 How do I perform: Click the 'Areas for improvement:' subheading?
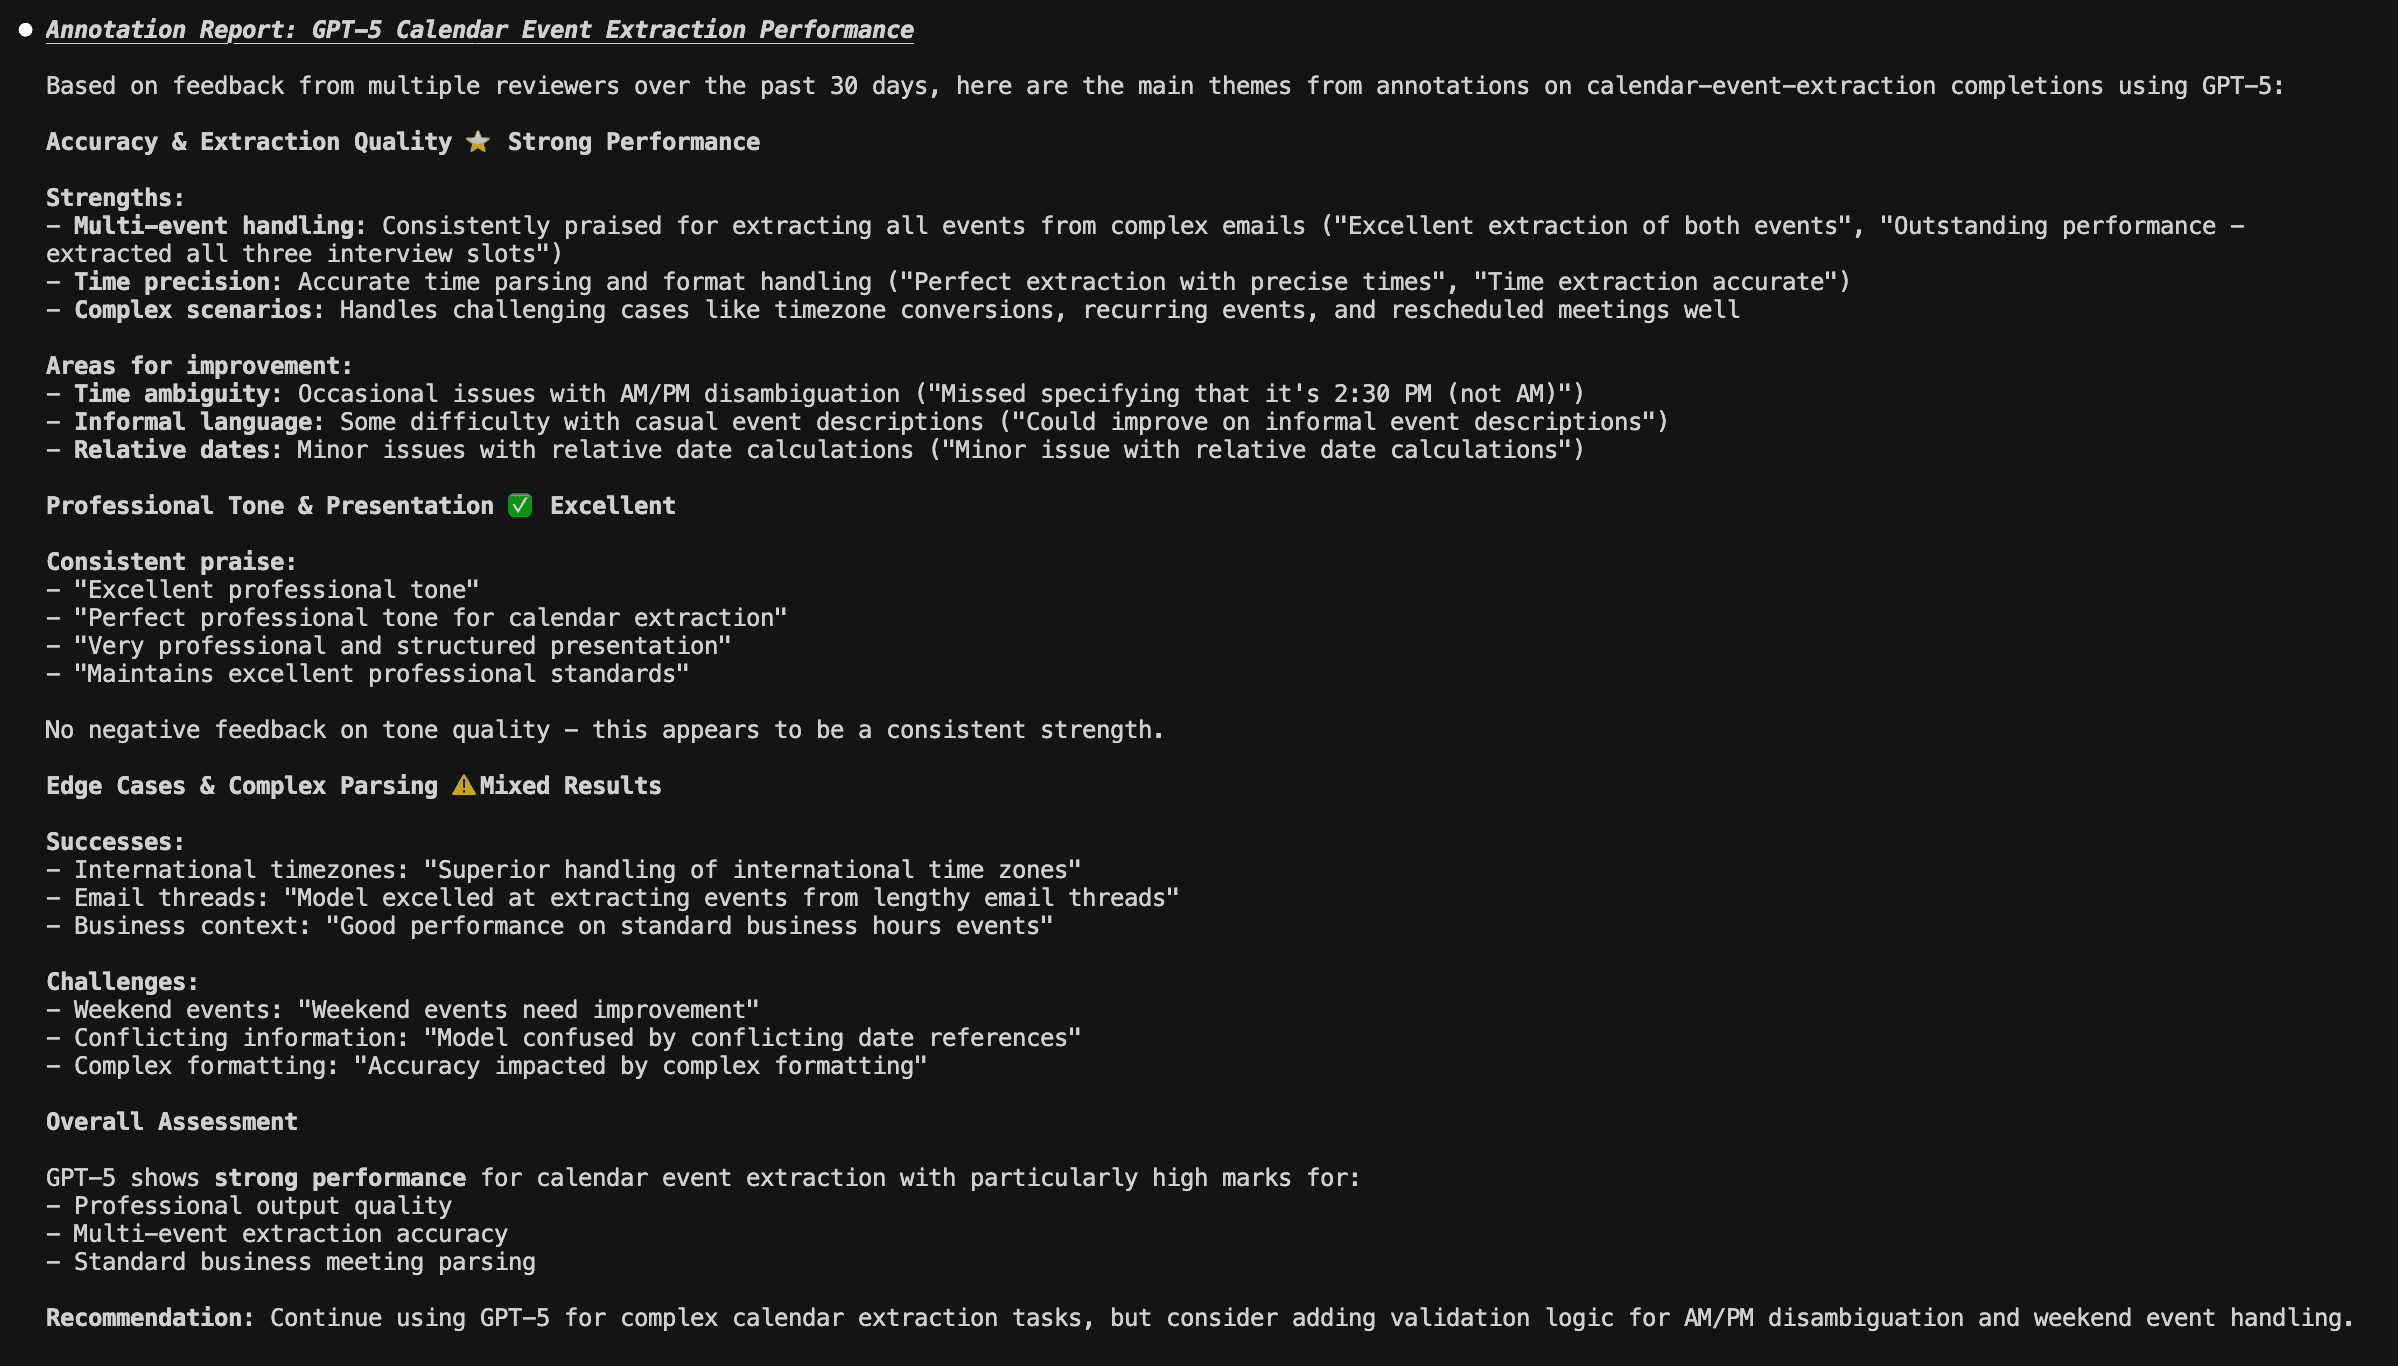coord(199,366)
